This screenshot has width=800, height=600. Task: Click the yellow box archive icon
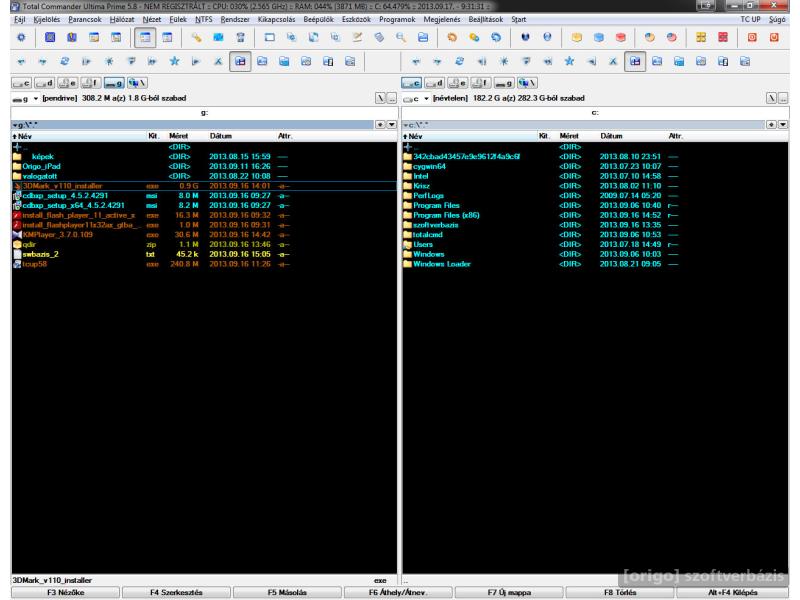[577, 37]
